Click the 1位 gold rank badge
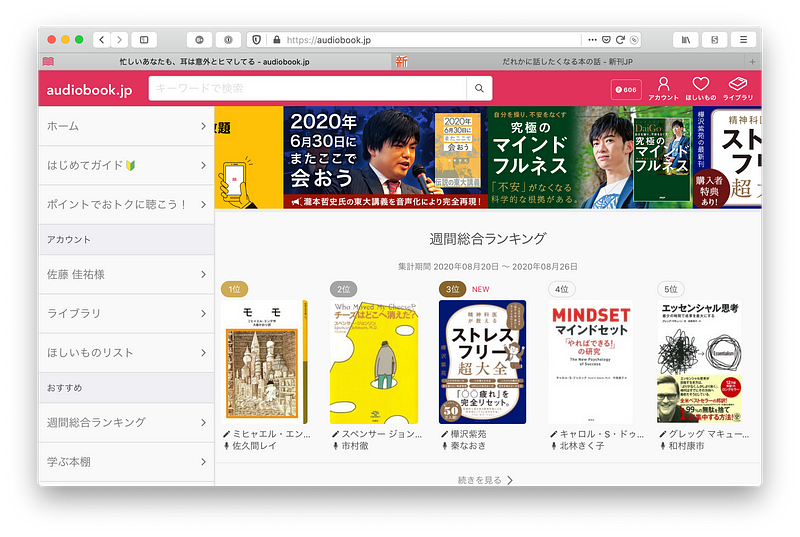This screenshot has width=800, height=537. click(x=235, y=289)
